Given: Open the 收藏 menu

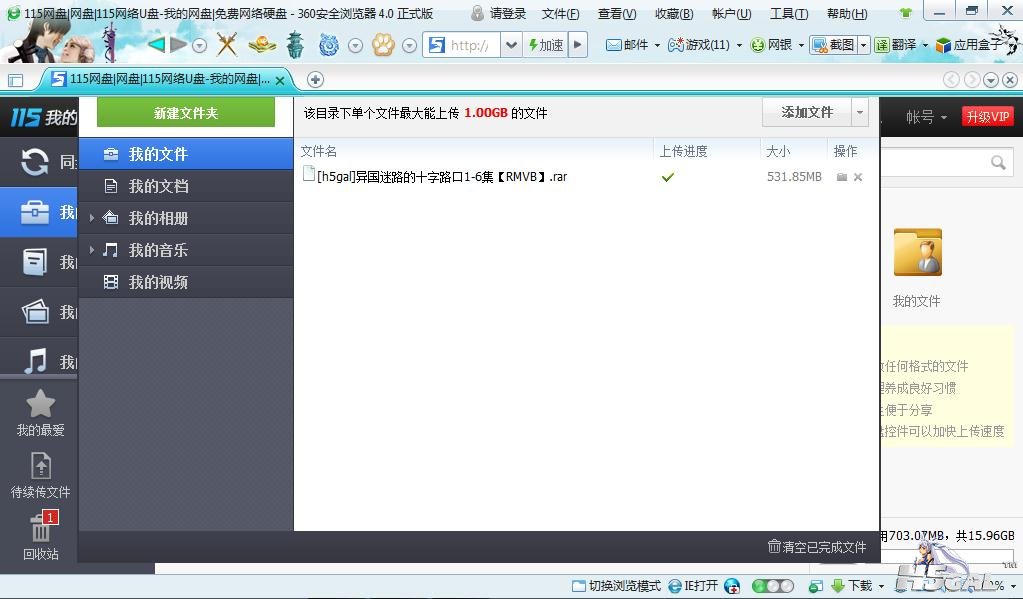Looking at the screenshot, I should click(x=673, y=13).
